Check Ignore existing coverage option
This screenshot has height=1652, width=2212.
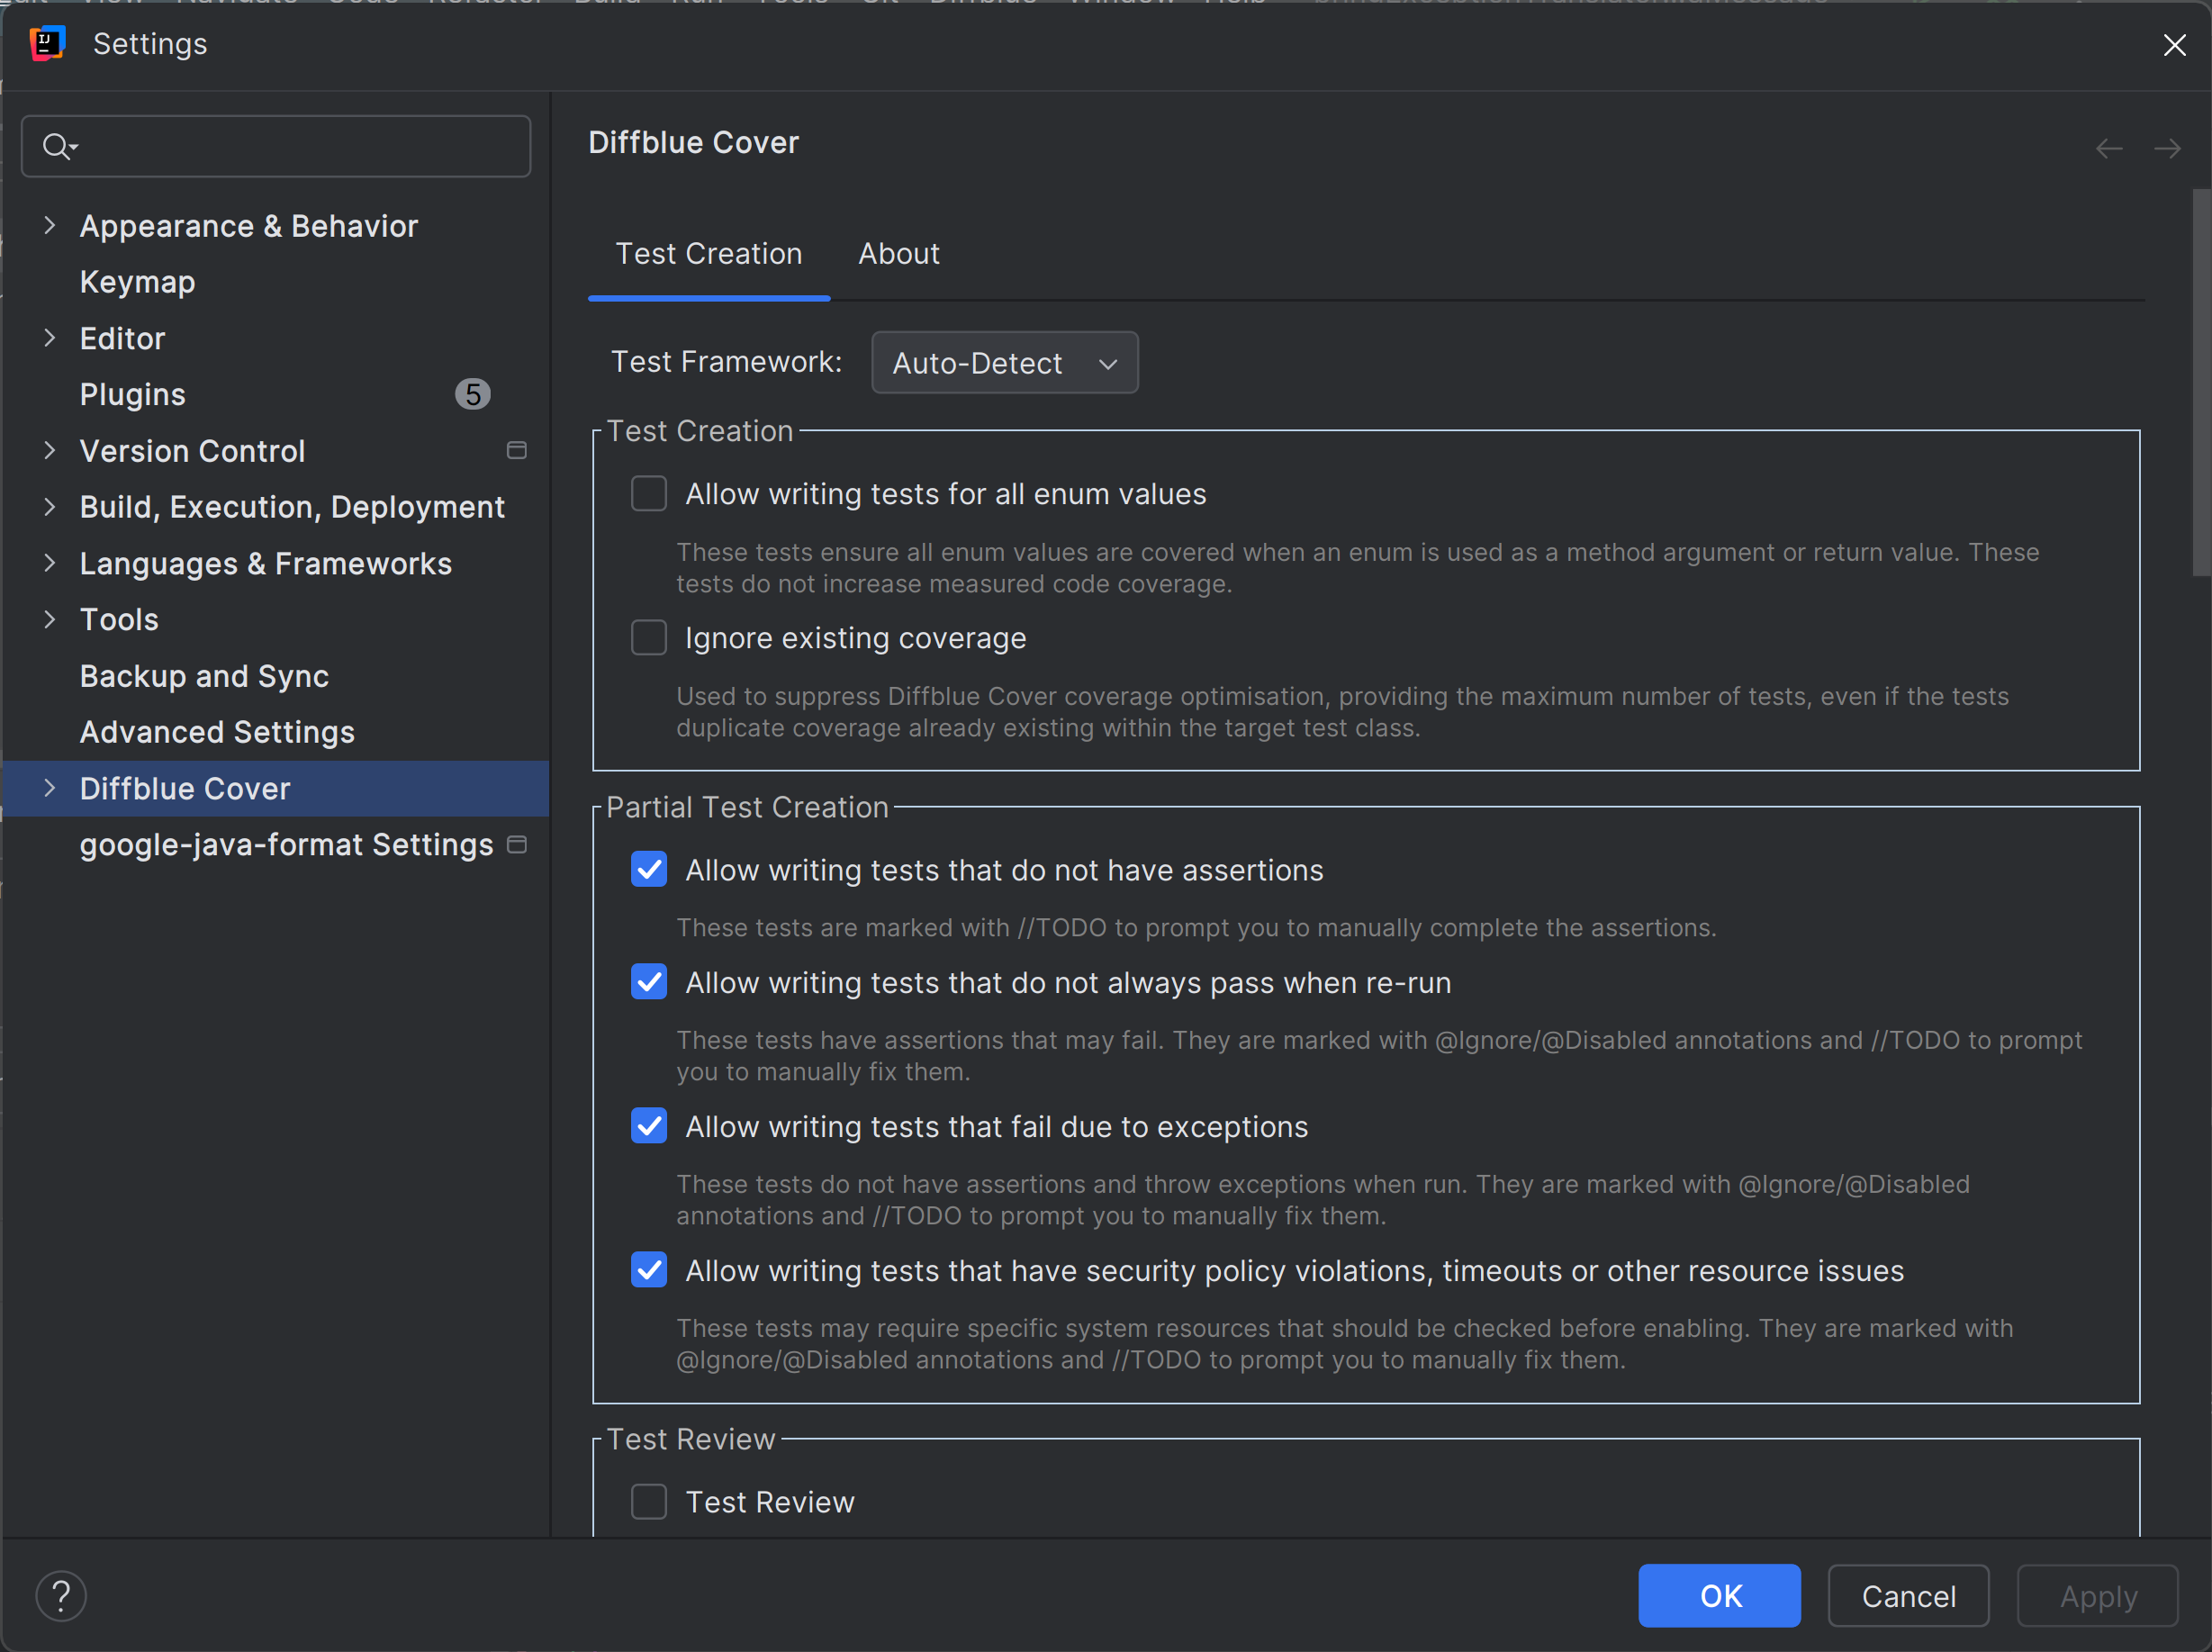(x=649, y=638)
